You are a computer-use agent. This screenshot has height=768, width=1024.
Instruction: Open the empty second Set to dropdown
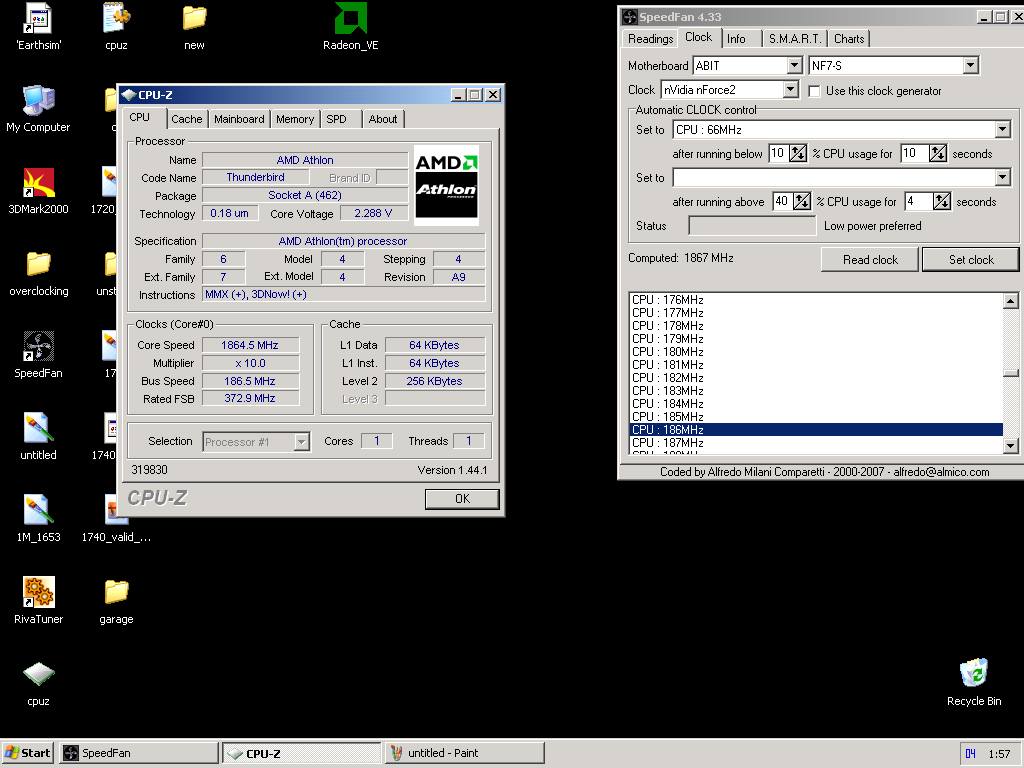point(1003,177)
